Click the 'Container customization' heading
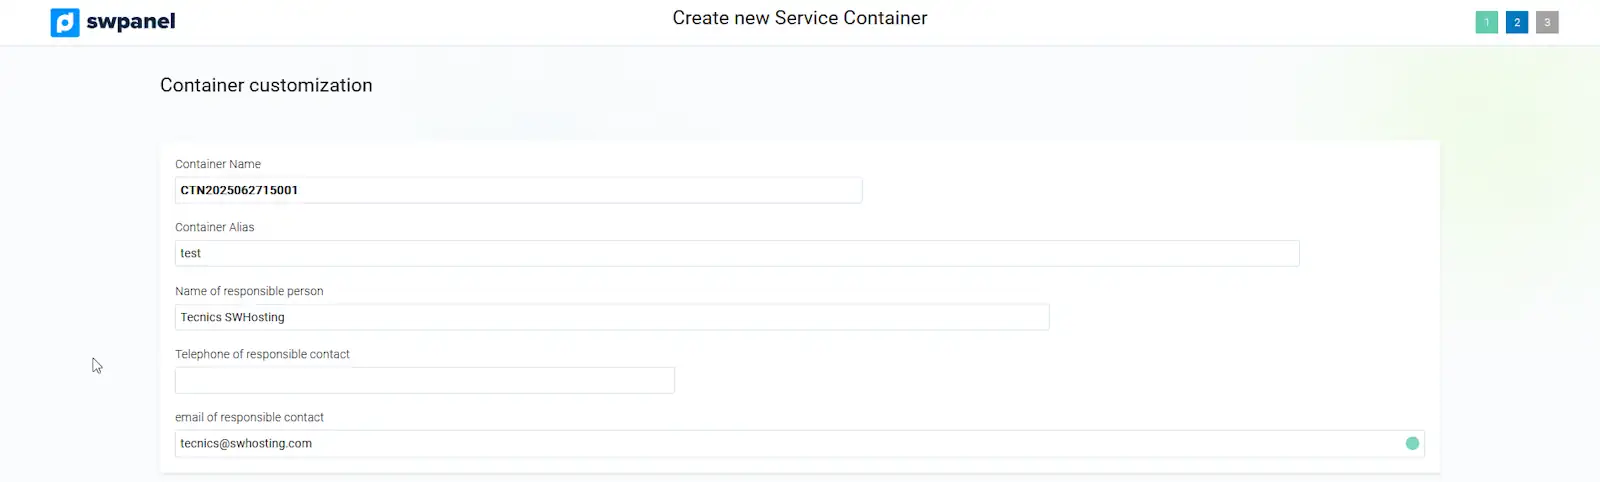The height and width of the screenshot is (482, 1600). tap(266, 85)
